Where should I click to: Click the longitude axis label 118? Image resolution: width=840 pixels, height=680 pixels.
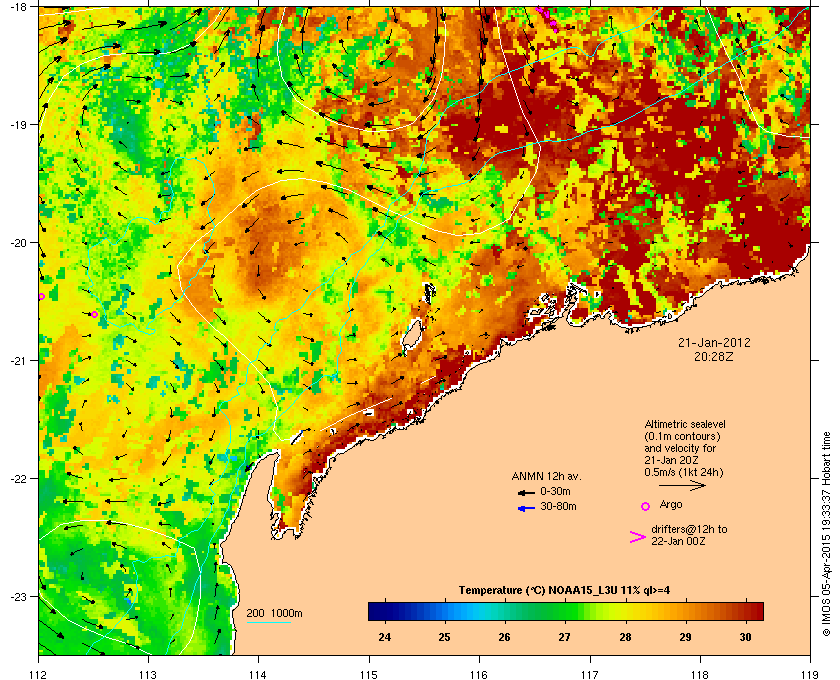pos(700,674)
